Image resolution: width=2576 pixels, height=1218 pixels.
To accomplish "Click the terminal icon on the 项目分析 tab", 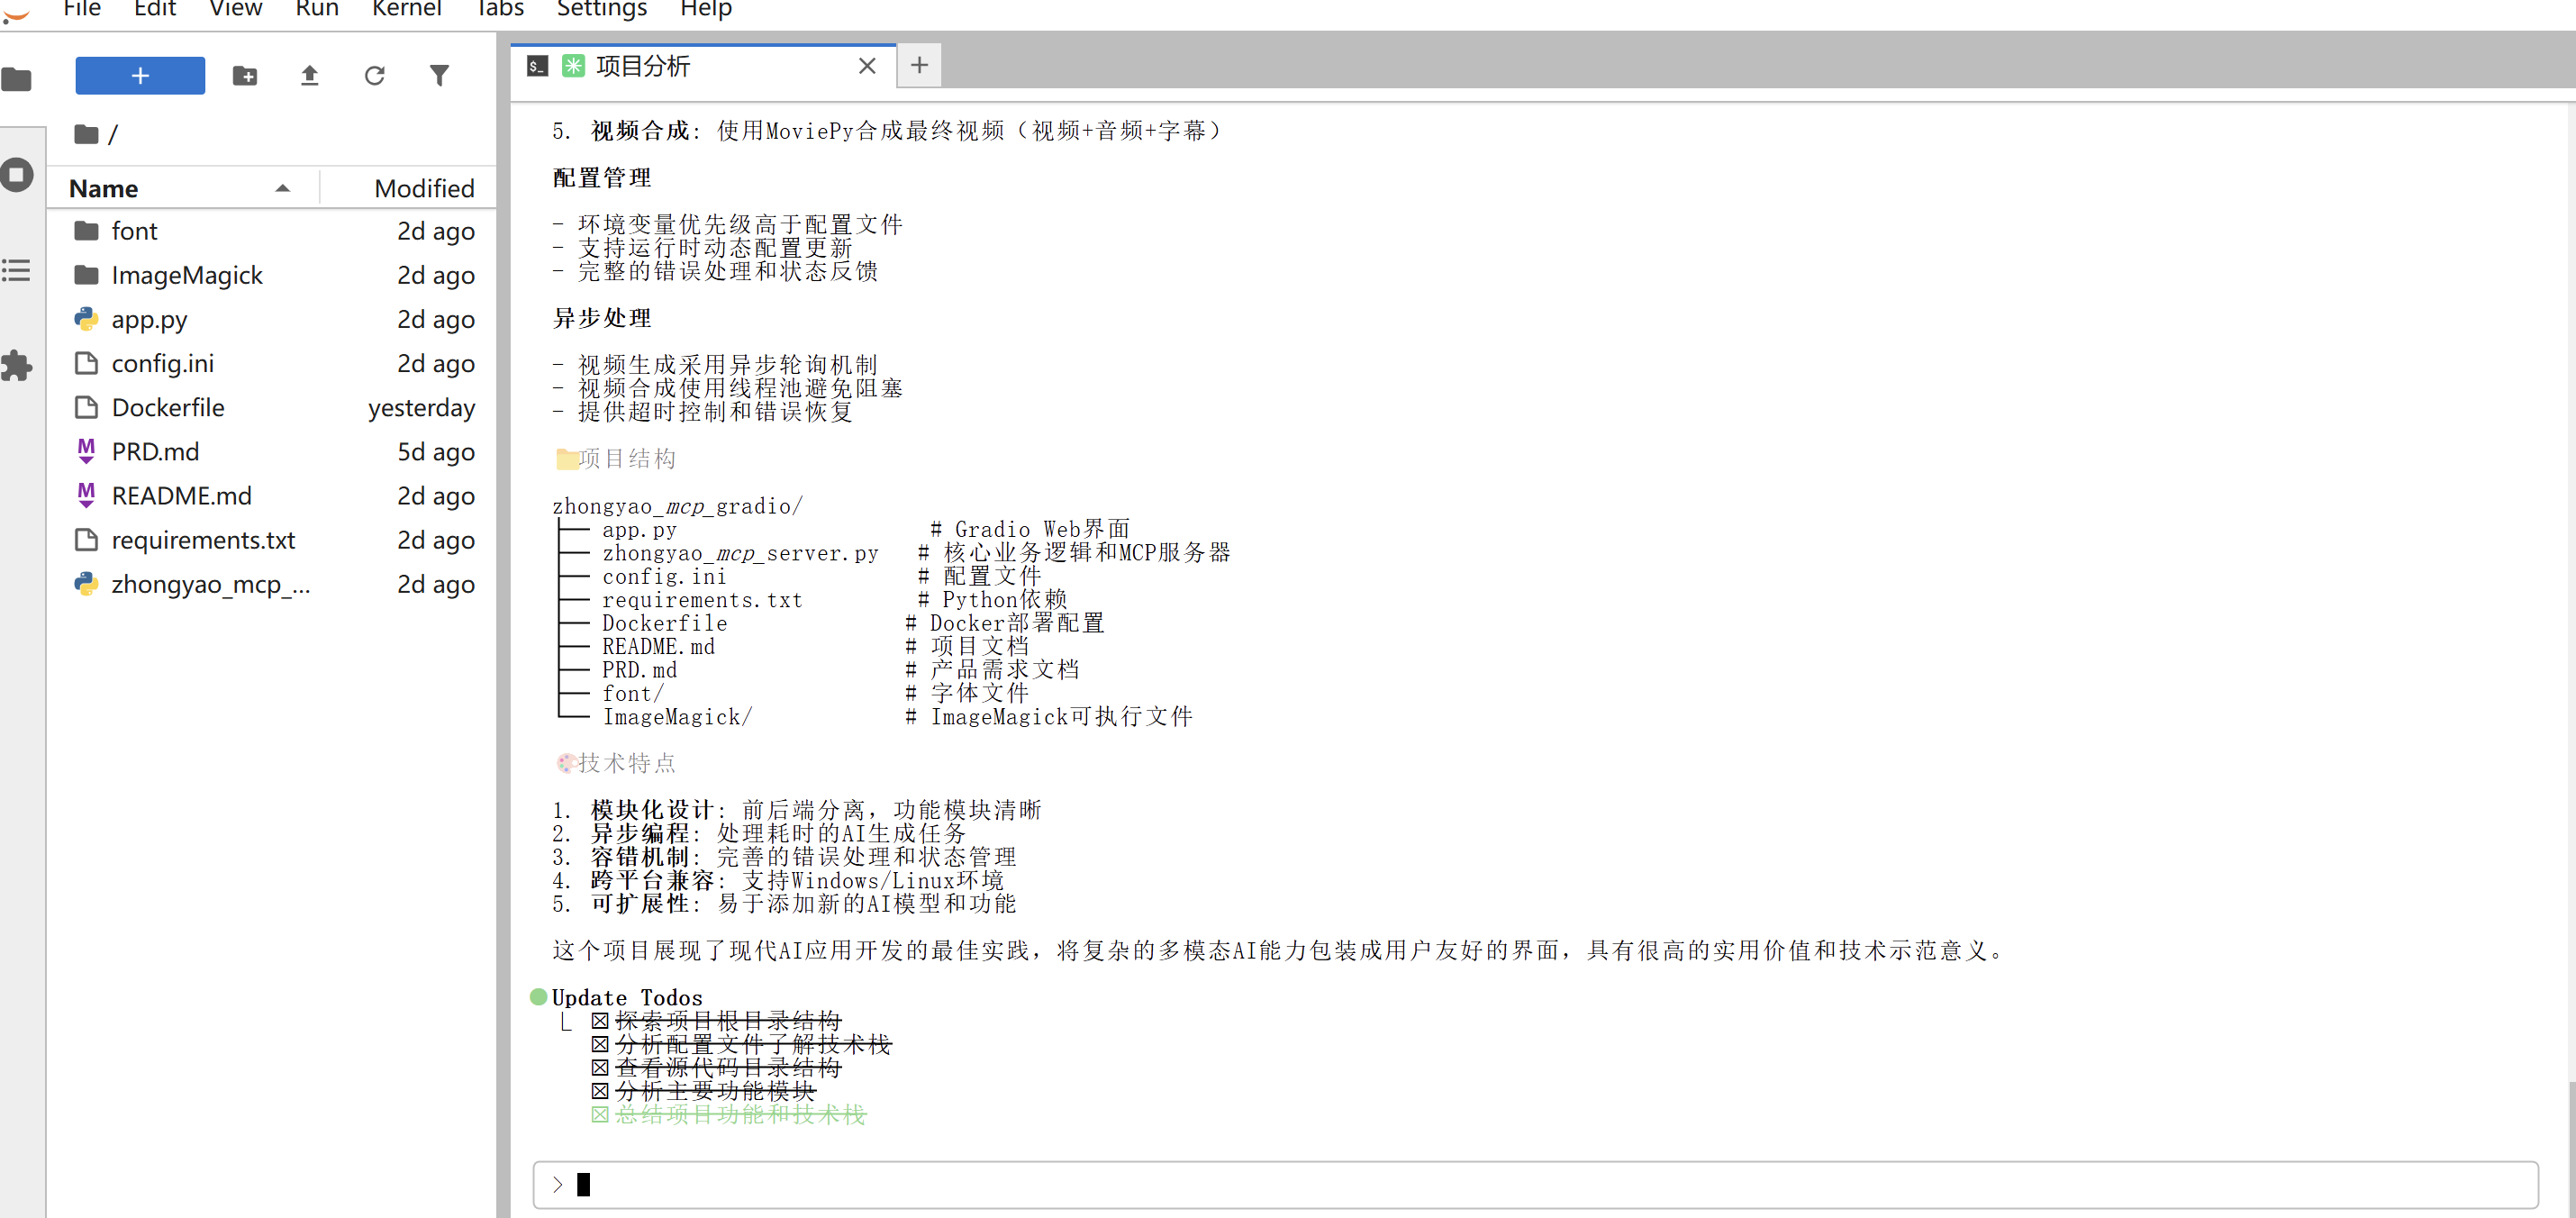I will [537, 66].
